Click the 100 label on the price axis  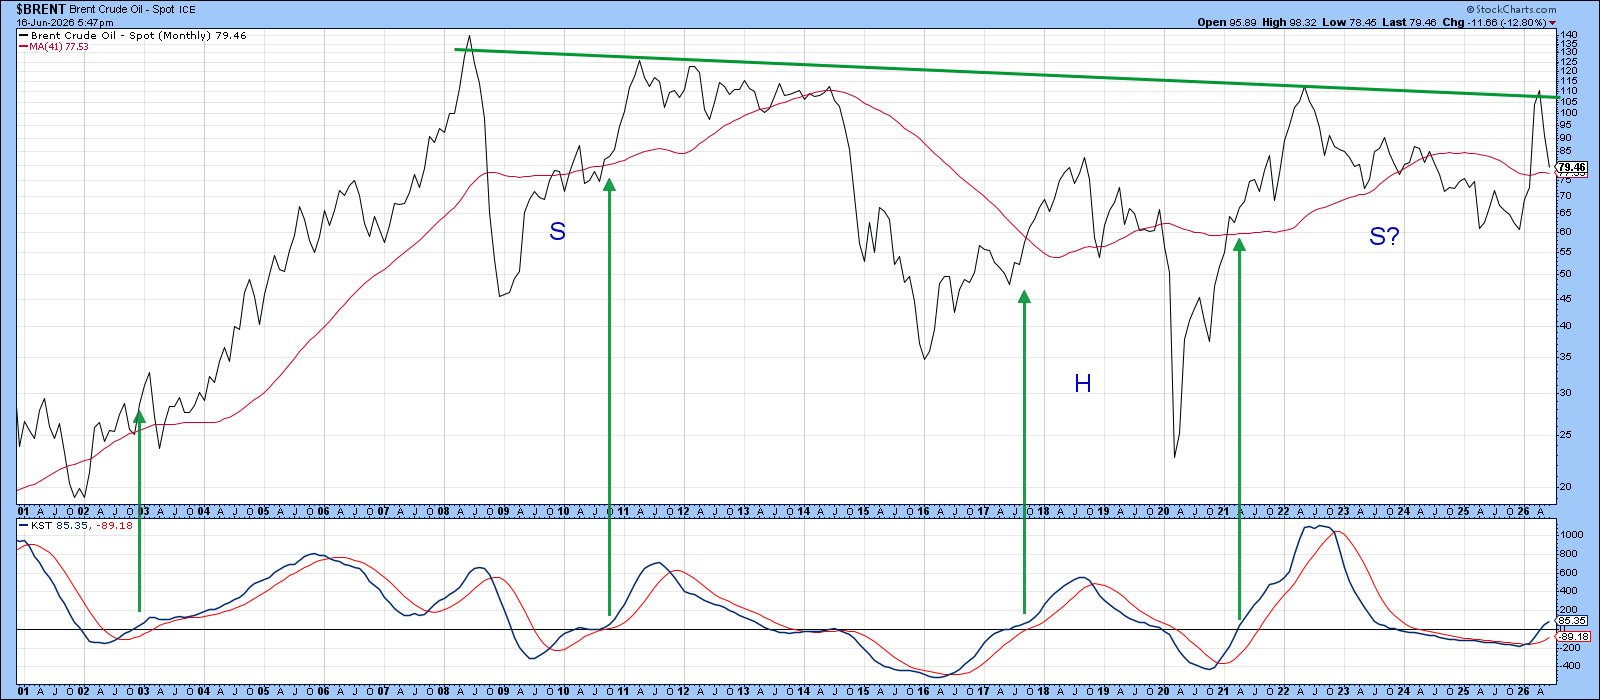coord(1570,112)
